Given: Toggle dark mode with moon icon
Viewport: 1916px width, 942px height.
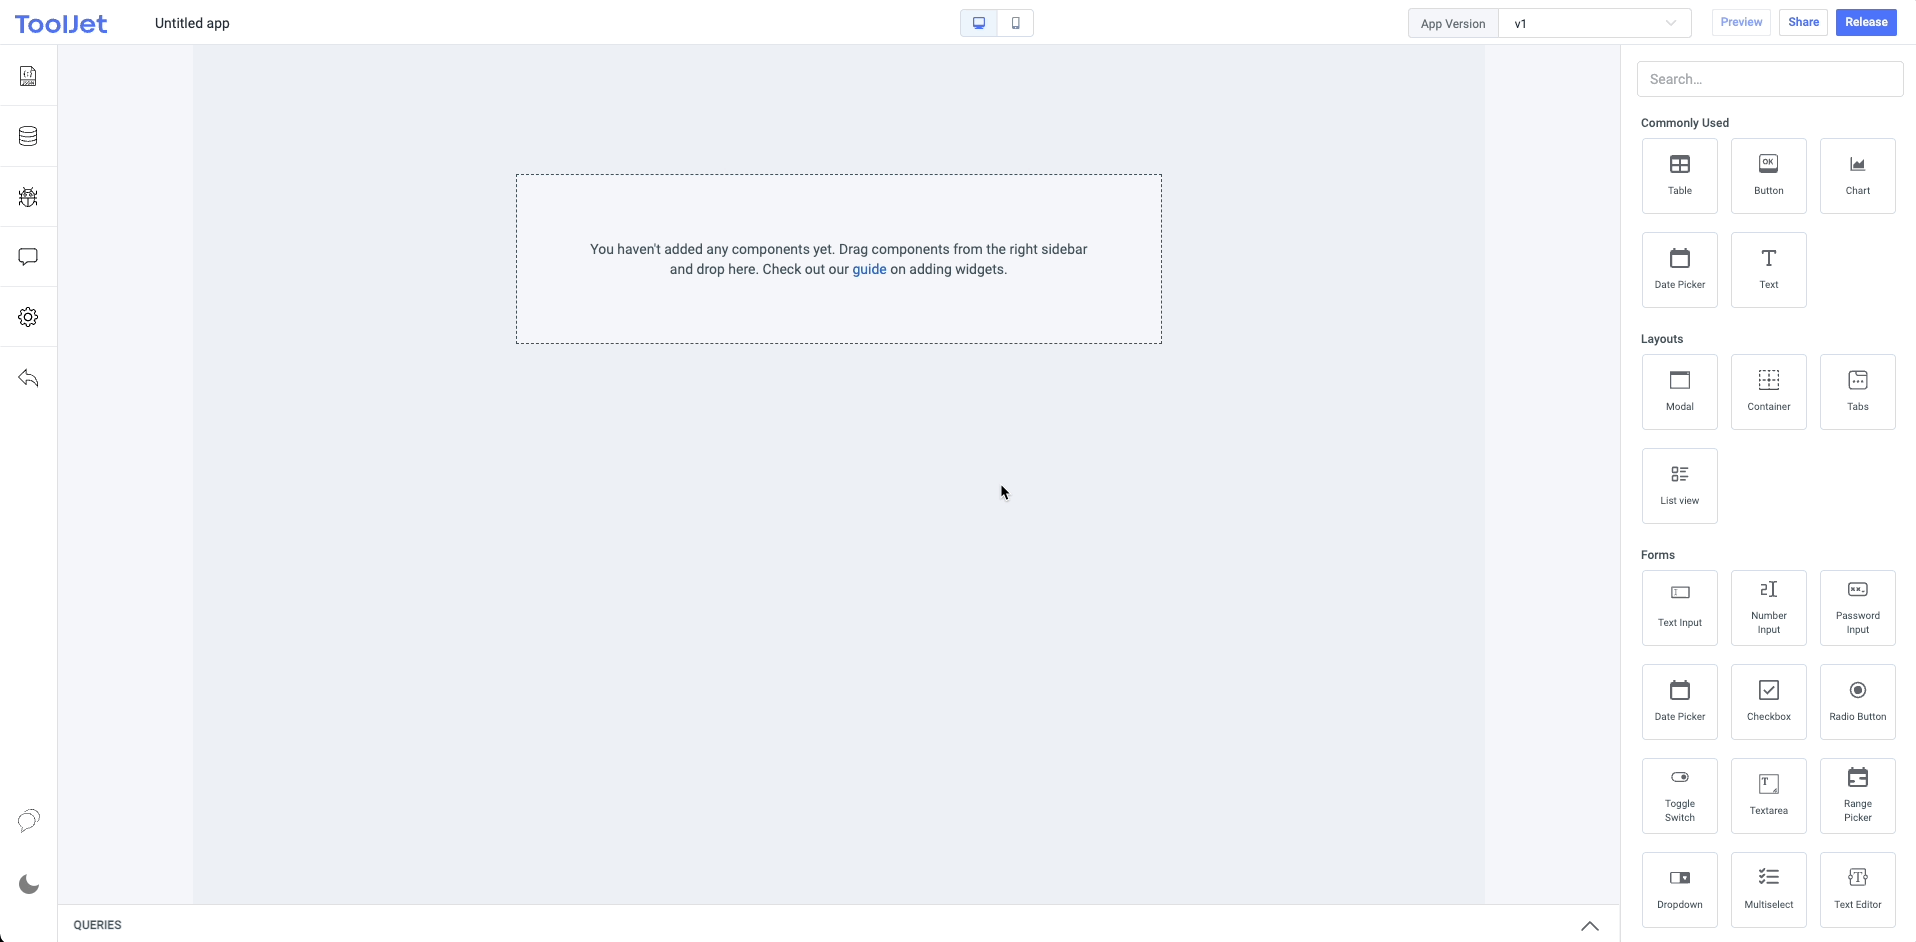Looking at the screenshot, I should [x=29, y=885].
